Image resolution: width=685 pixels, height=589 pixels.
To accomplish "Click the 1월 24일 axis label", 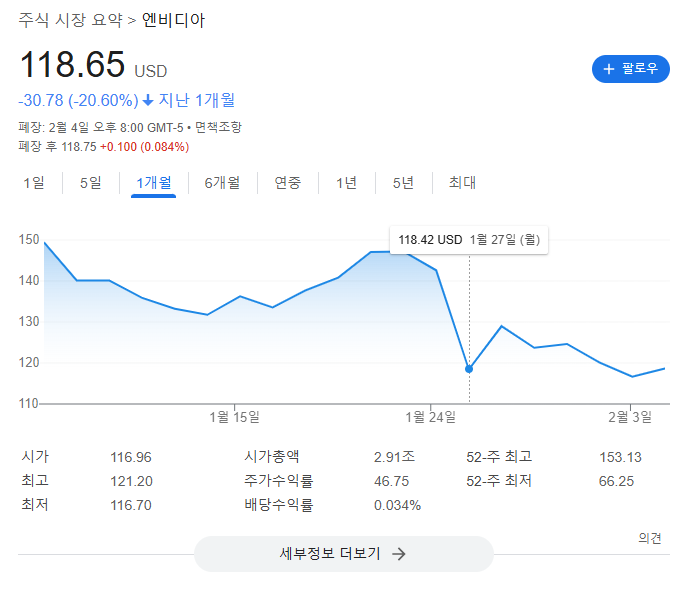I will (431, 417).
